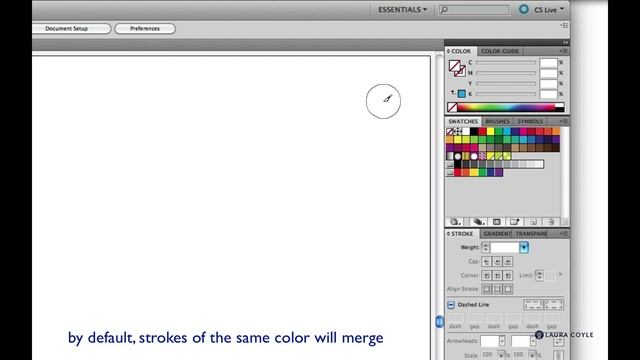This screenshot has height=360, width=640.
Task: Click the stroke Weight stepper arrows
Action: (x=485, y=247)
